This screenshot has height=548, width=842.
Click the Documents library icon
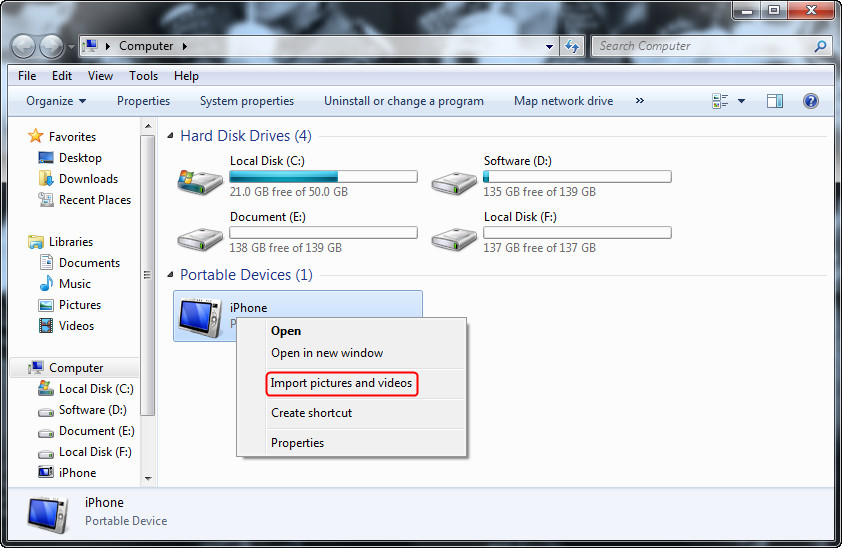(x=46, y=262)
